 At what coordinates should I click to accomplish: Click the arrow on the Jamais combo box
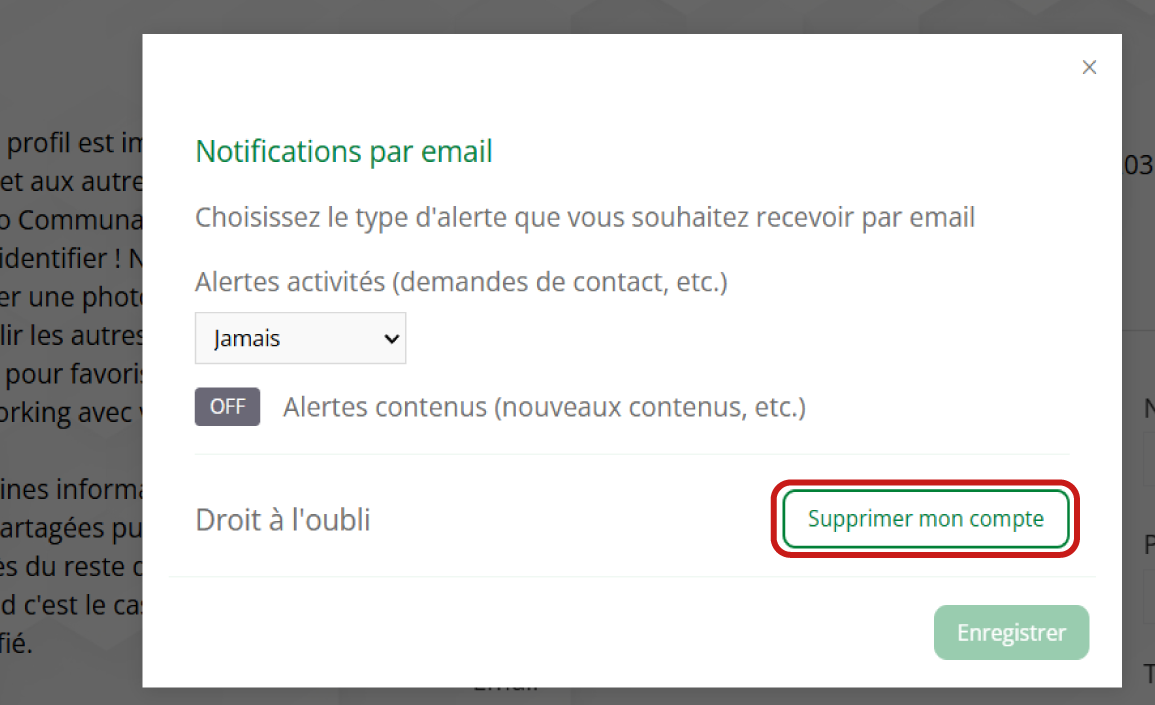391,338
